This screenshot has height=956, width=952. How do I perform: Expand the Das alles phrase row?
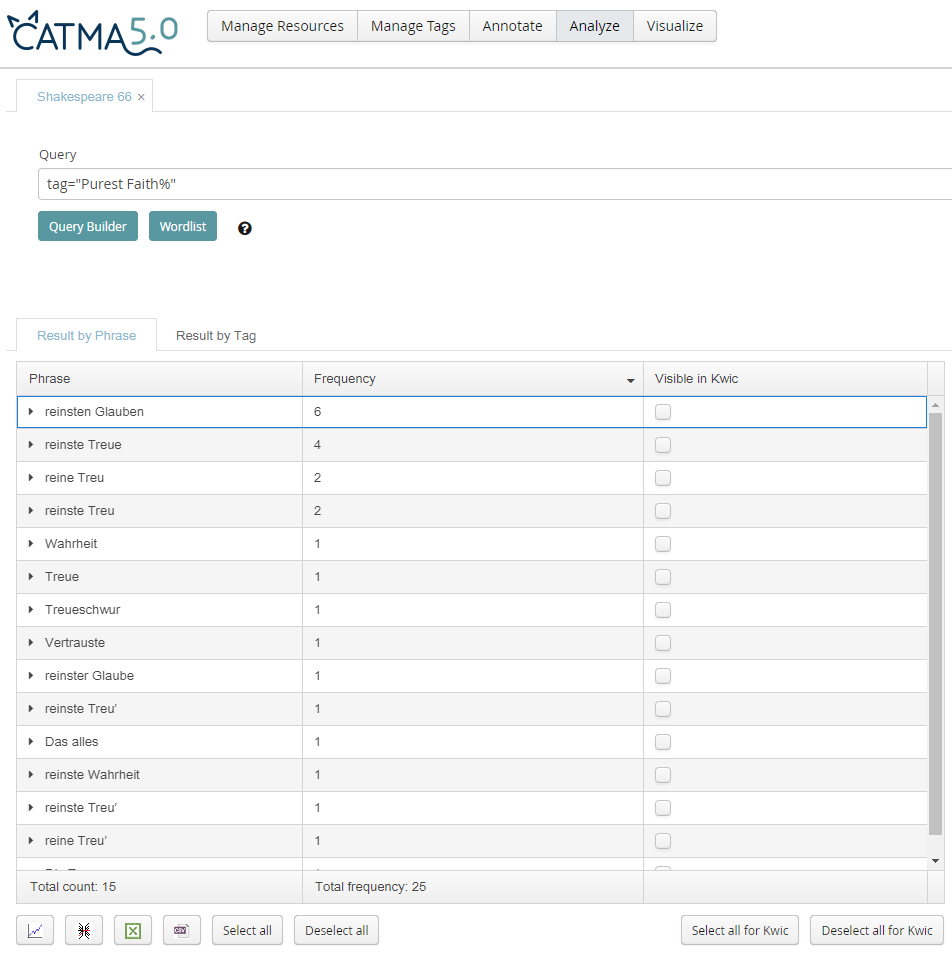click(31, 742)
